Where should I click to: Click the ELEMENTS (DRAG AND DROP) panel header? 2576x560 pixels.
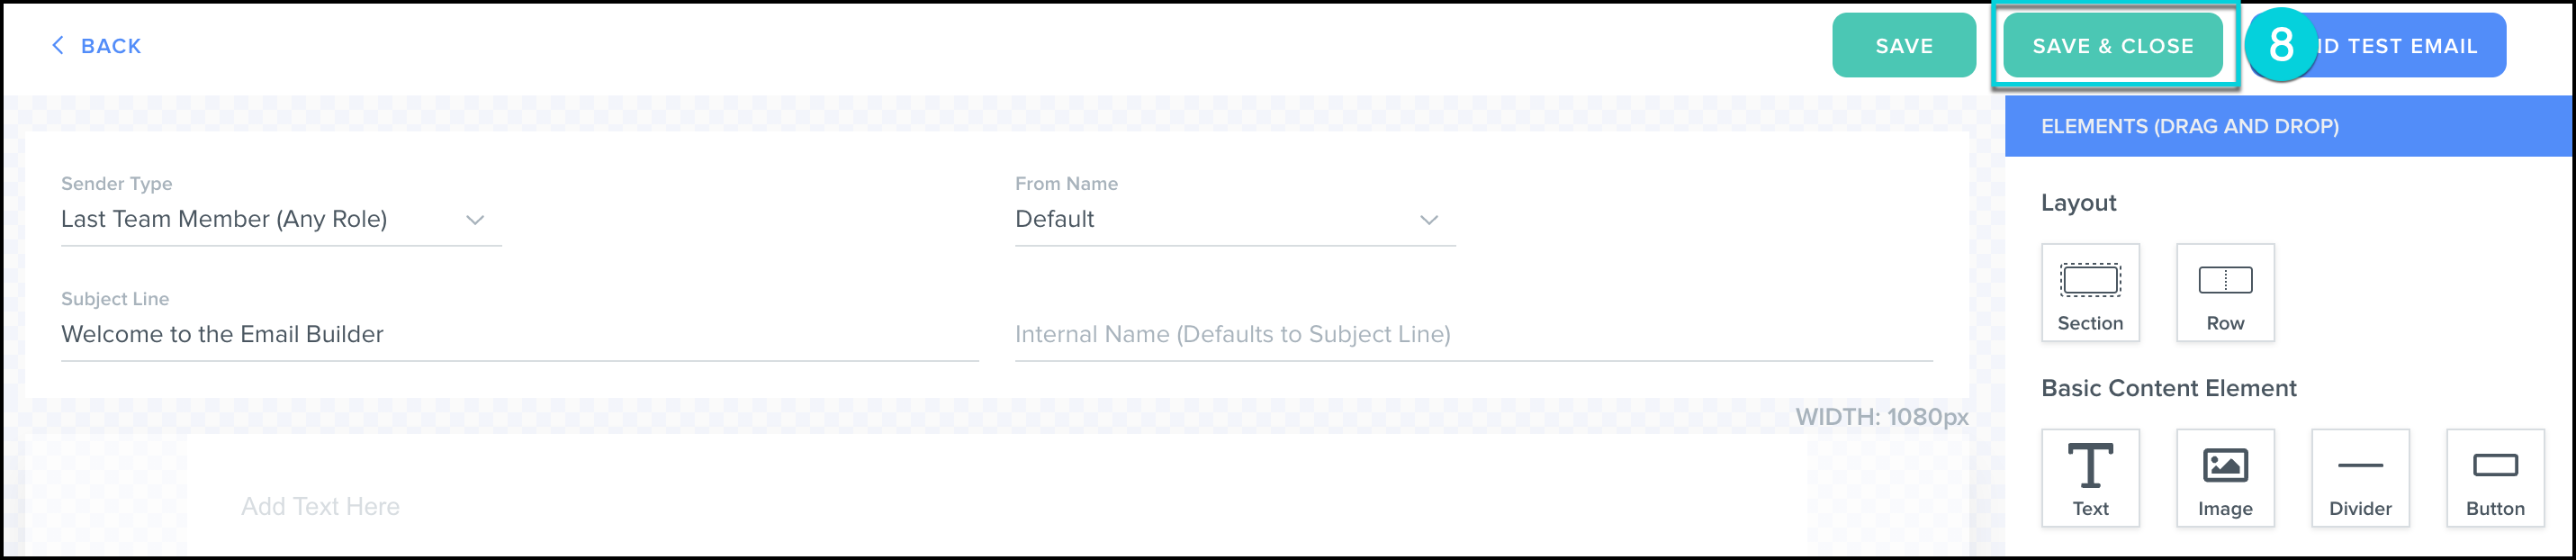(x=2192, y=126)
